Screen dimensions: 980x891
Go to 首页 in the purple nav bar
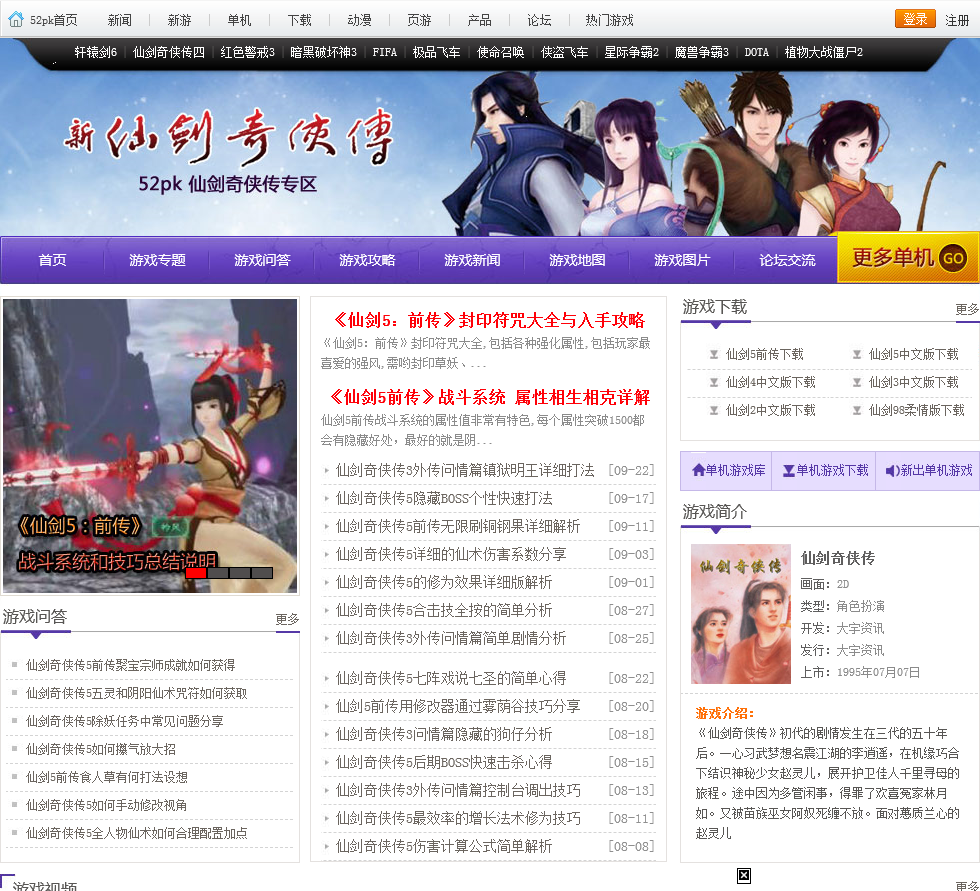[x=52, y=260]
